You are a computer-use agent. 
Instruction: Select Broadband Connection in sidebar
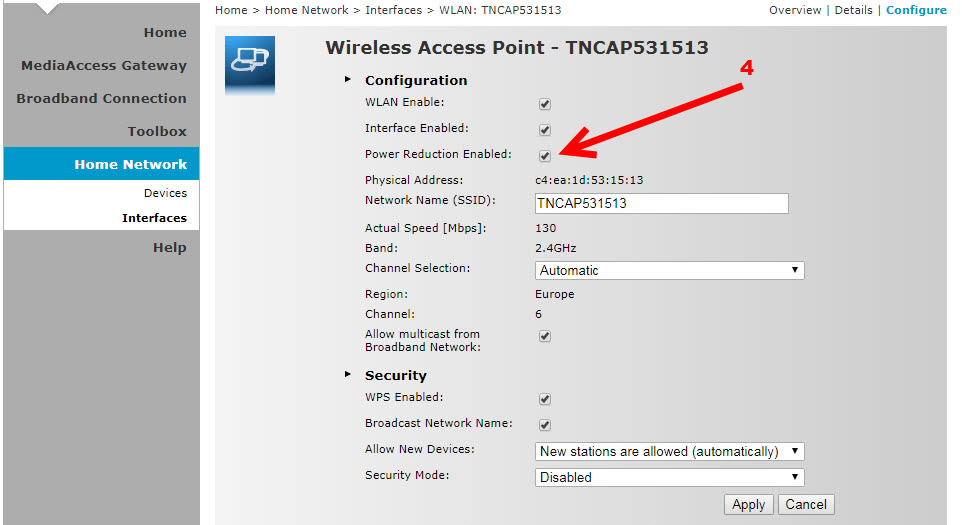coord(102,98)
